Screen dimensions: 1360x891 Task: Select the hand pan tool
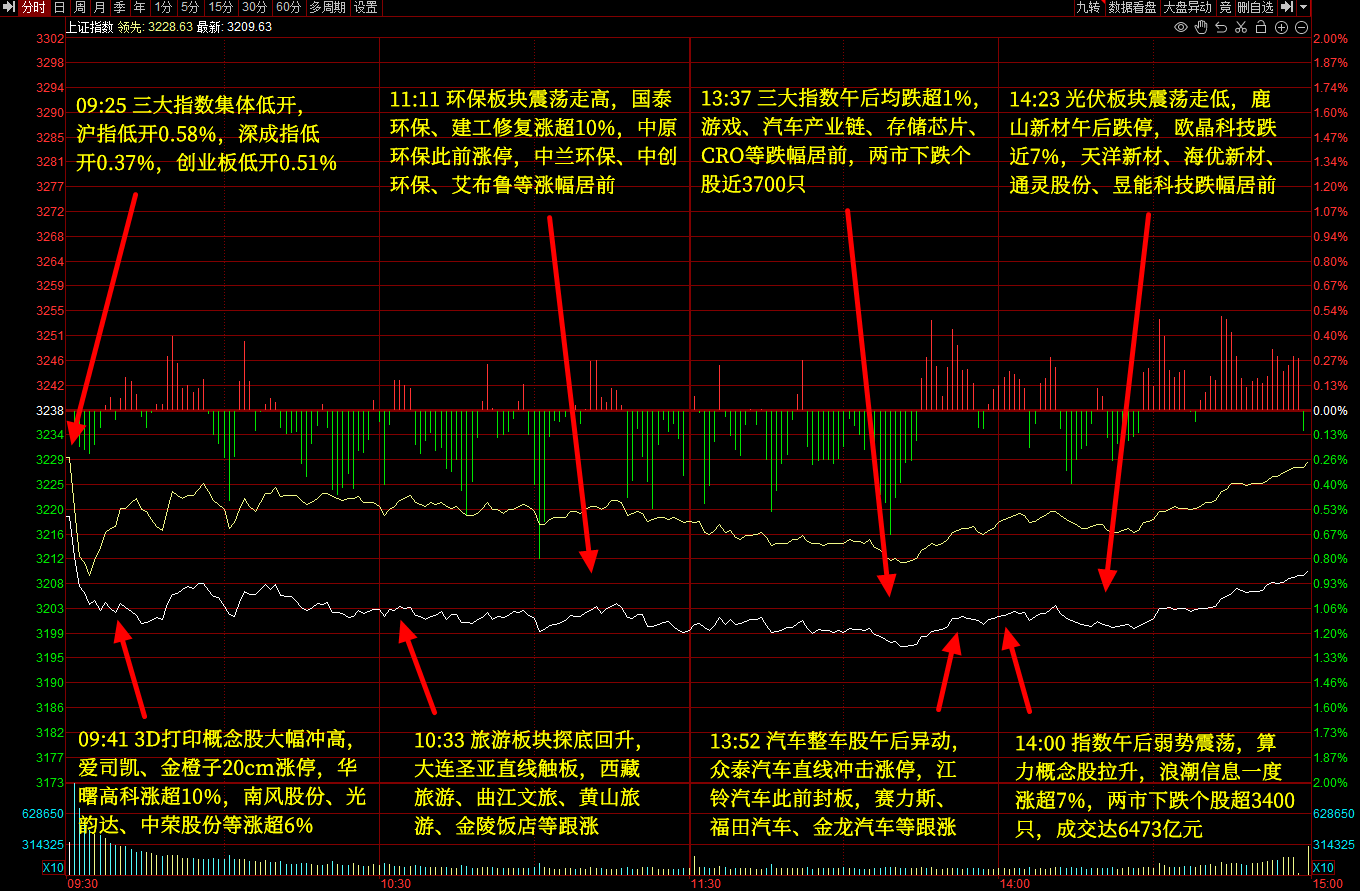point(1201,27)
